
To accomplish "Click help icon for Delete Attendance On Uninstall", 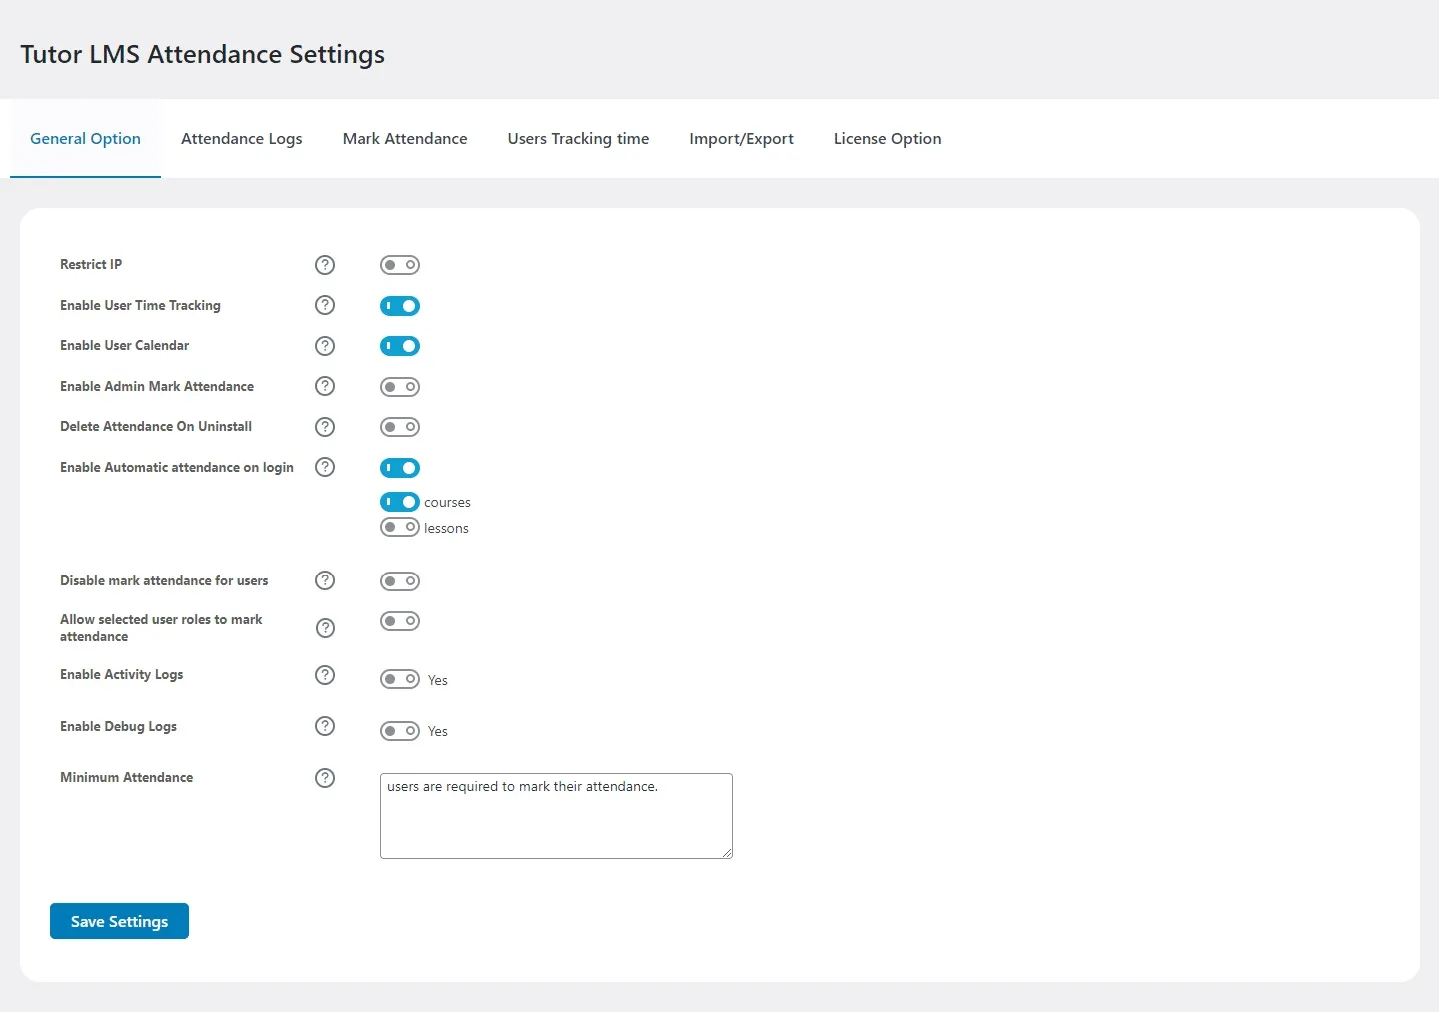I will pyautogui.click(x=324, y=427).
